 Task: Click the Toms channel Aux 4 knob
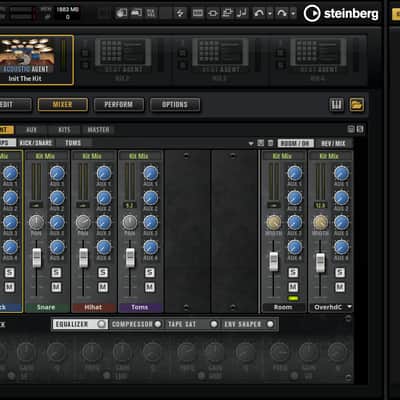tap(150, 247)
